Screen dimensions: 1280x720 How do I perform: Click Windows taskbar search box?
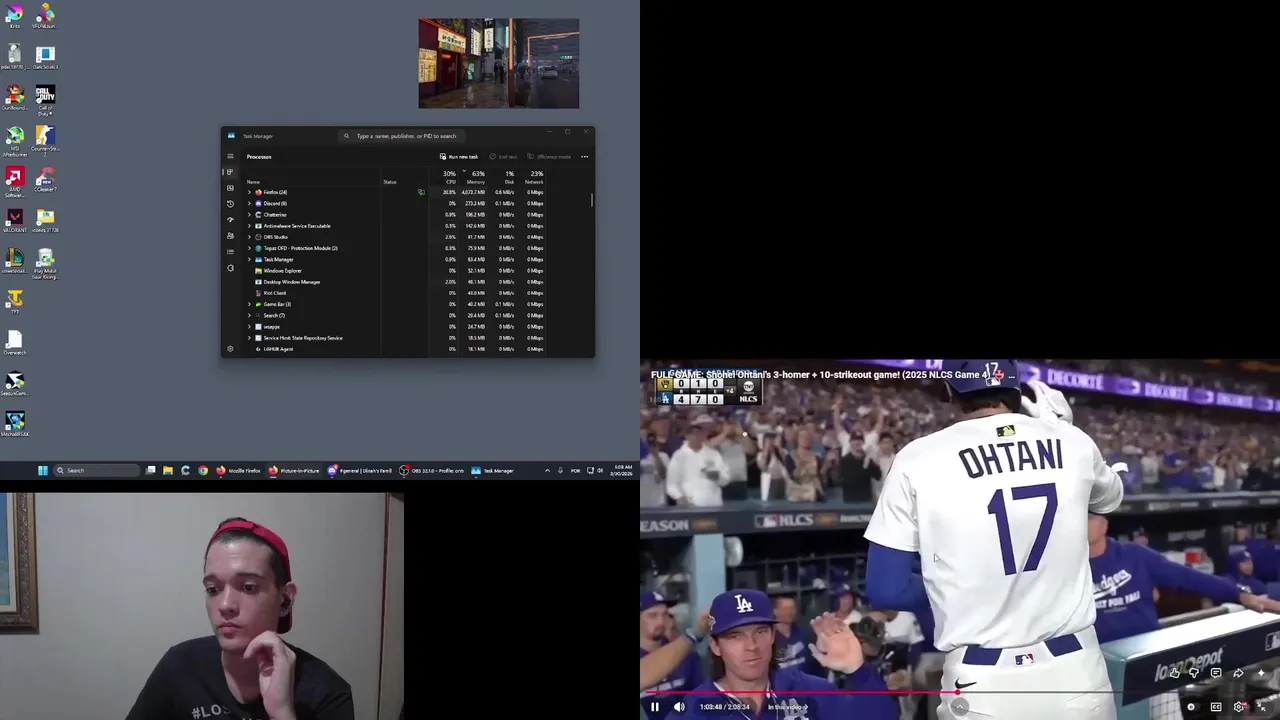click(97, 470)
